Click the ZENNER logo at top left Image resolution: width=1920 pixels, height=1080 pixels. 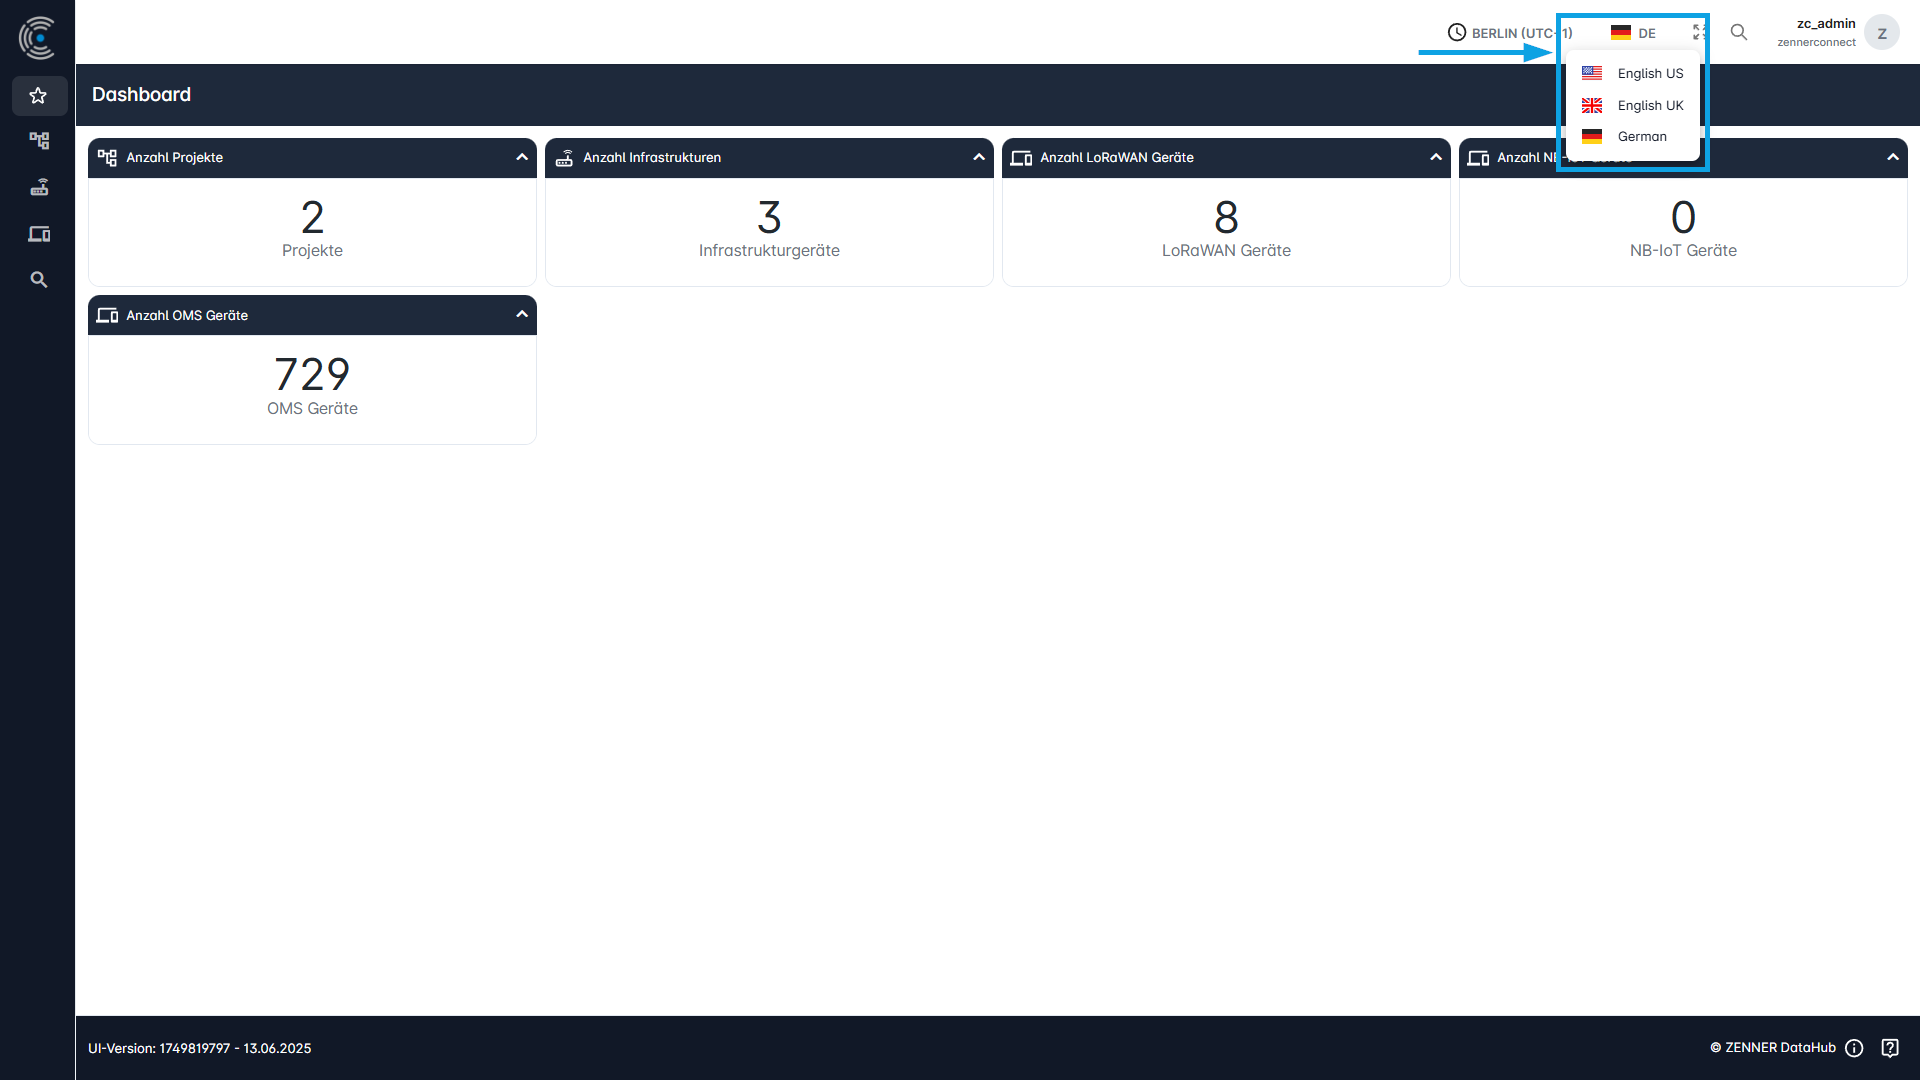coord(37,37)
